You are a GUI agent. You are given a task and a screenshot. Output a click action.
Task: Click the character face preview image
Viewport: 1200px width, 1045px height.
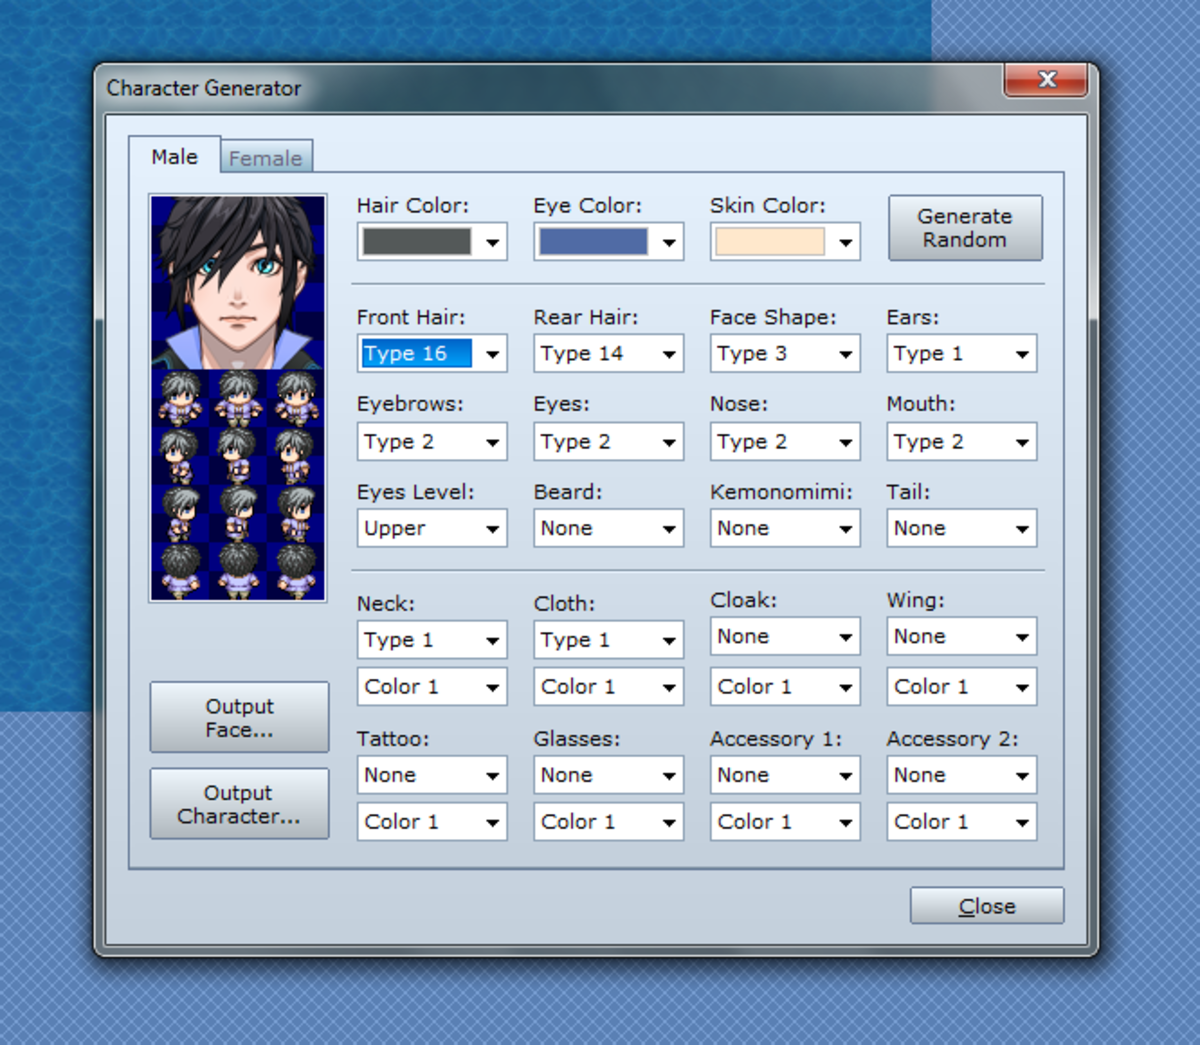point(239,280)
